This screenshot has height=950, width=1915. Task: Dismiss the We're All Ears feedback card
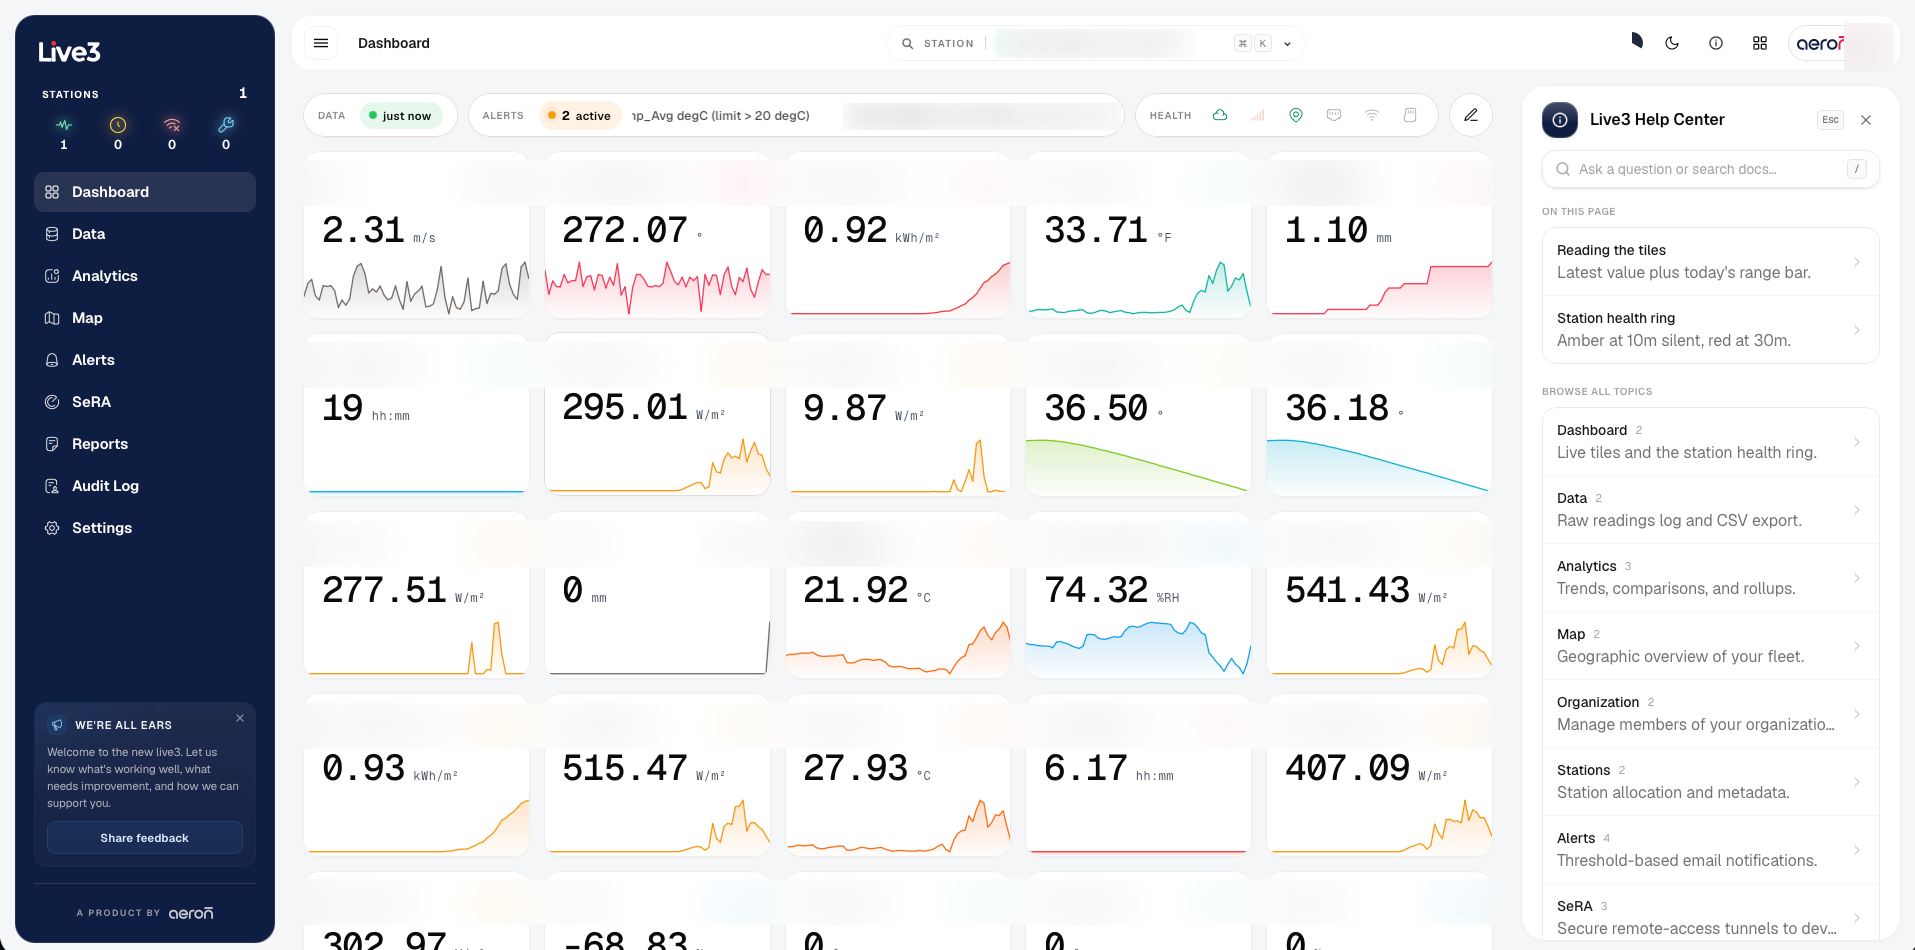[x=240, y=718]
